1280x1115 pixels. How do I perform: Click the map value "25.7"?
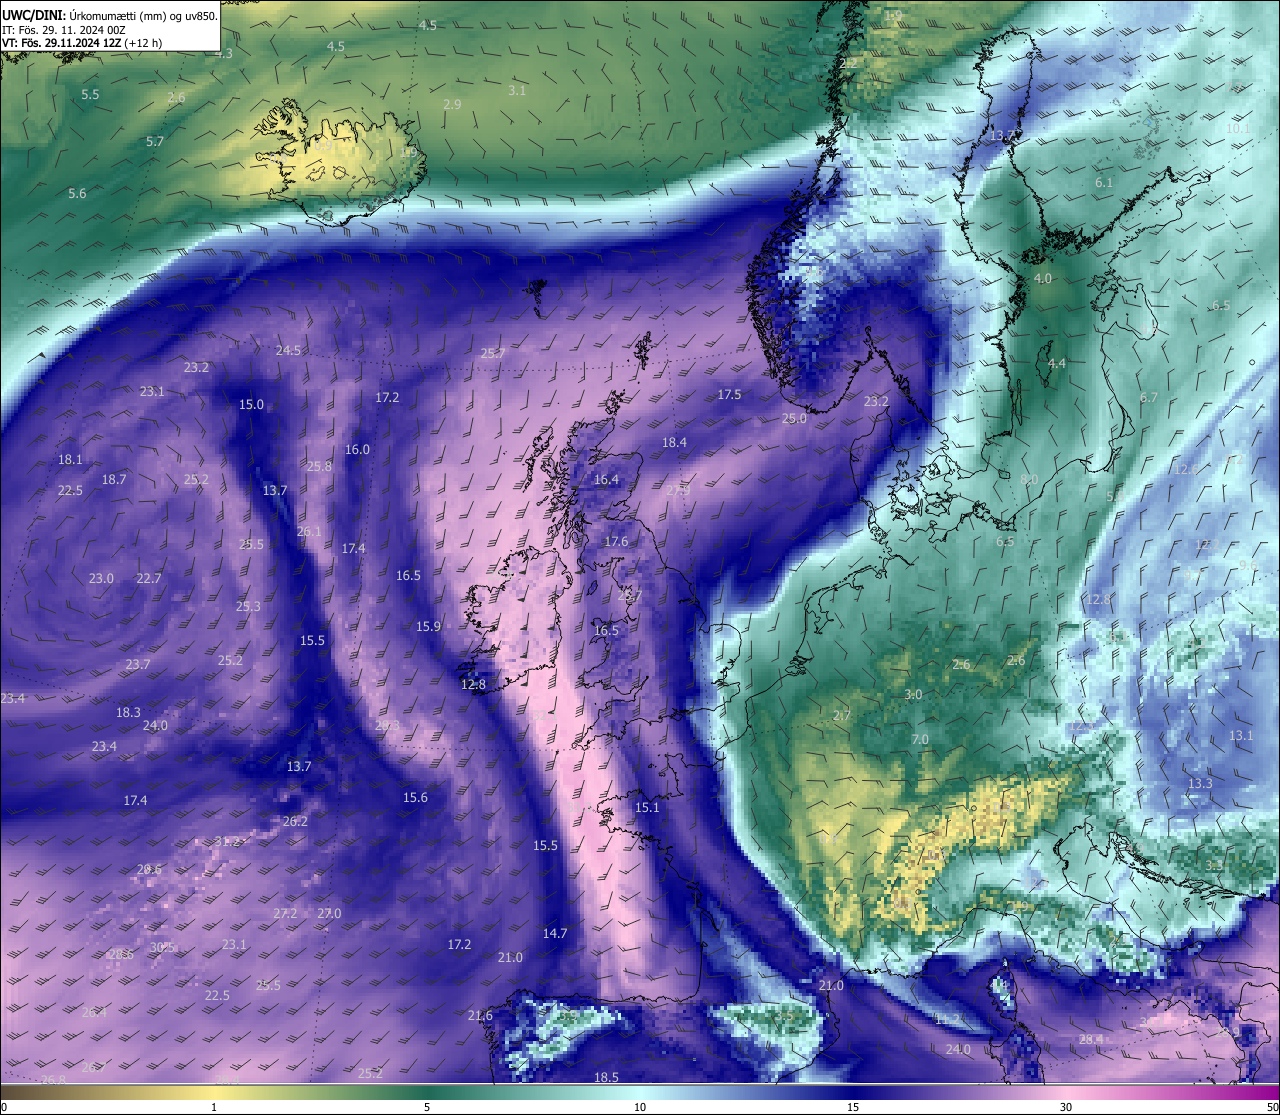(x=493, y=354)
